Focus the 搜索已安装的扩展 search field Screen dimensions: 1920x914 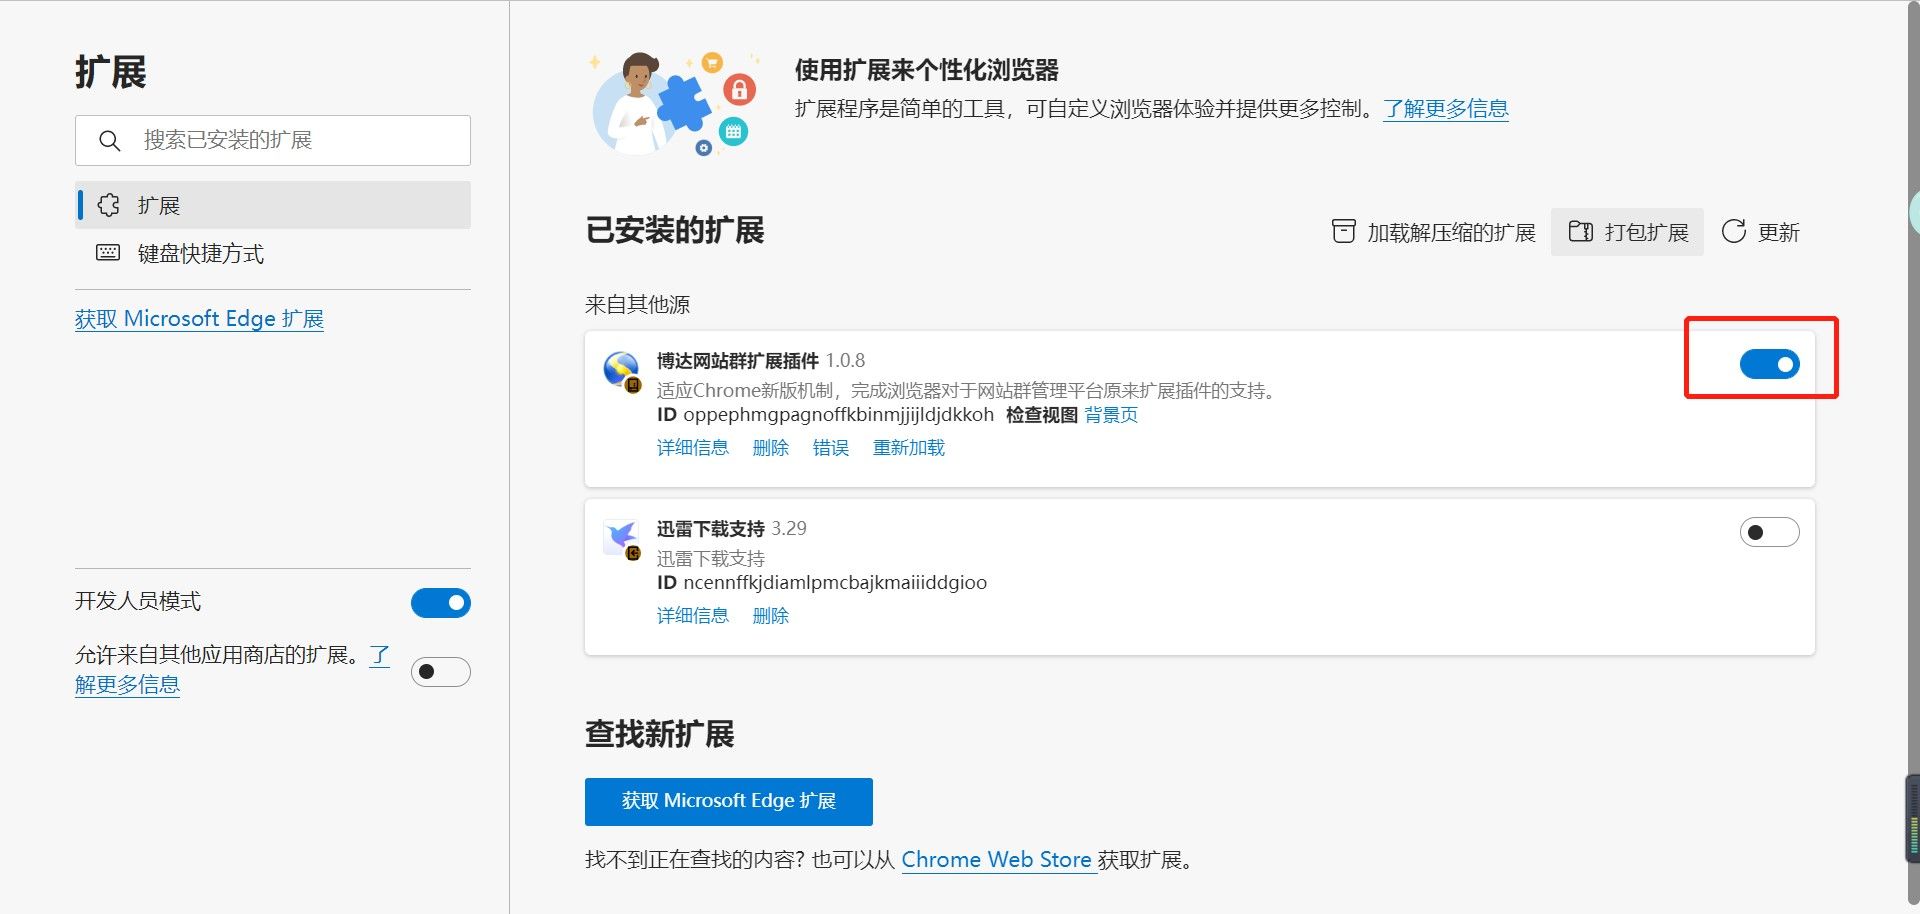point(290,141)
